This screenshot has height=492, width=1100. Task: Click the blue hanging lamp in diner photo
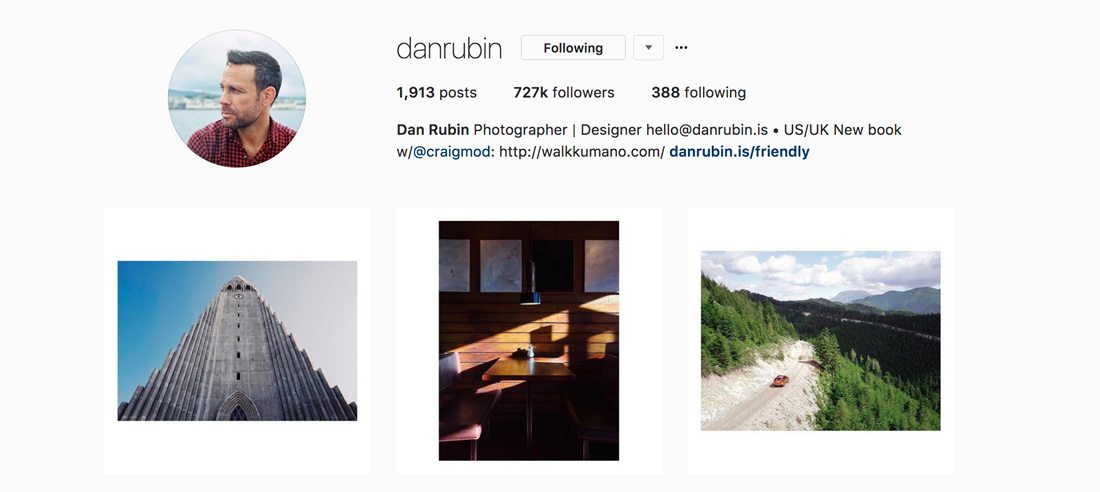pyautogui.click(x=530, y=298)
